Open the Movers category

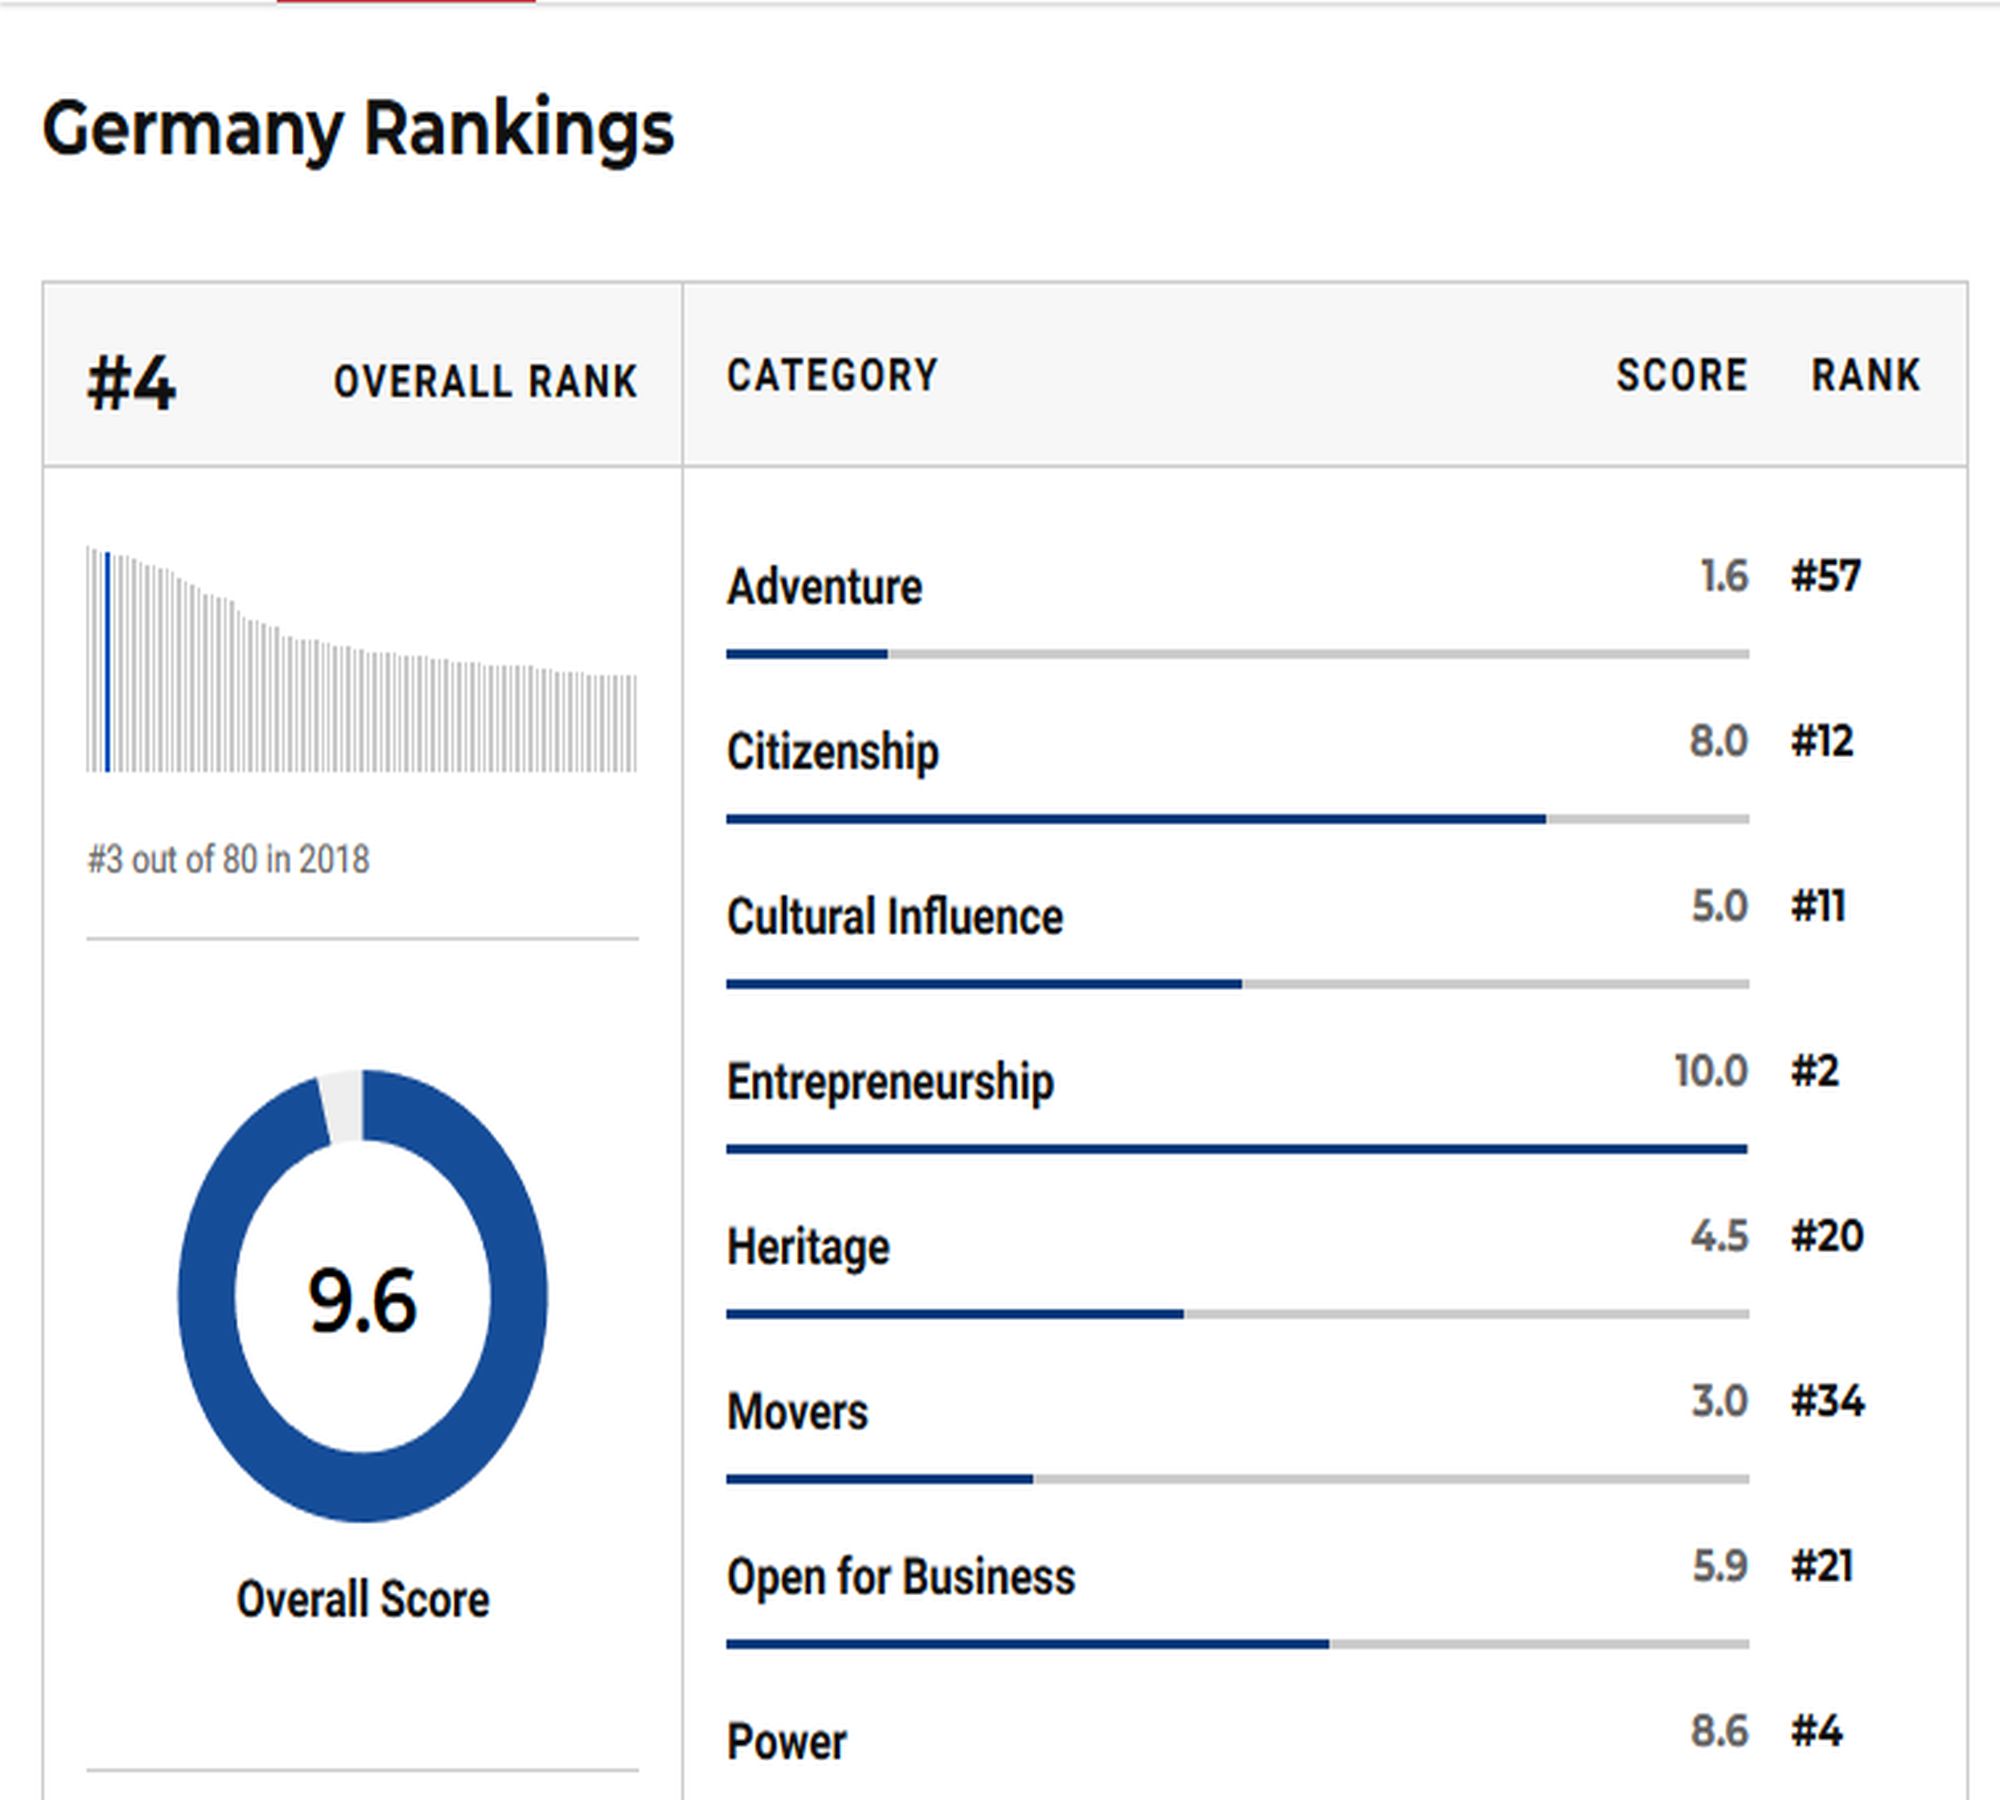(x=797, y=1412)
